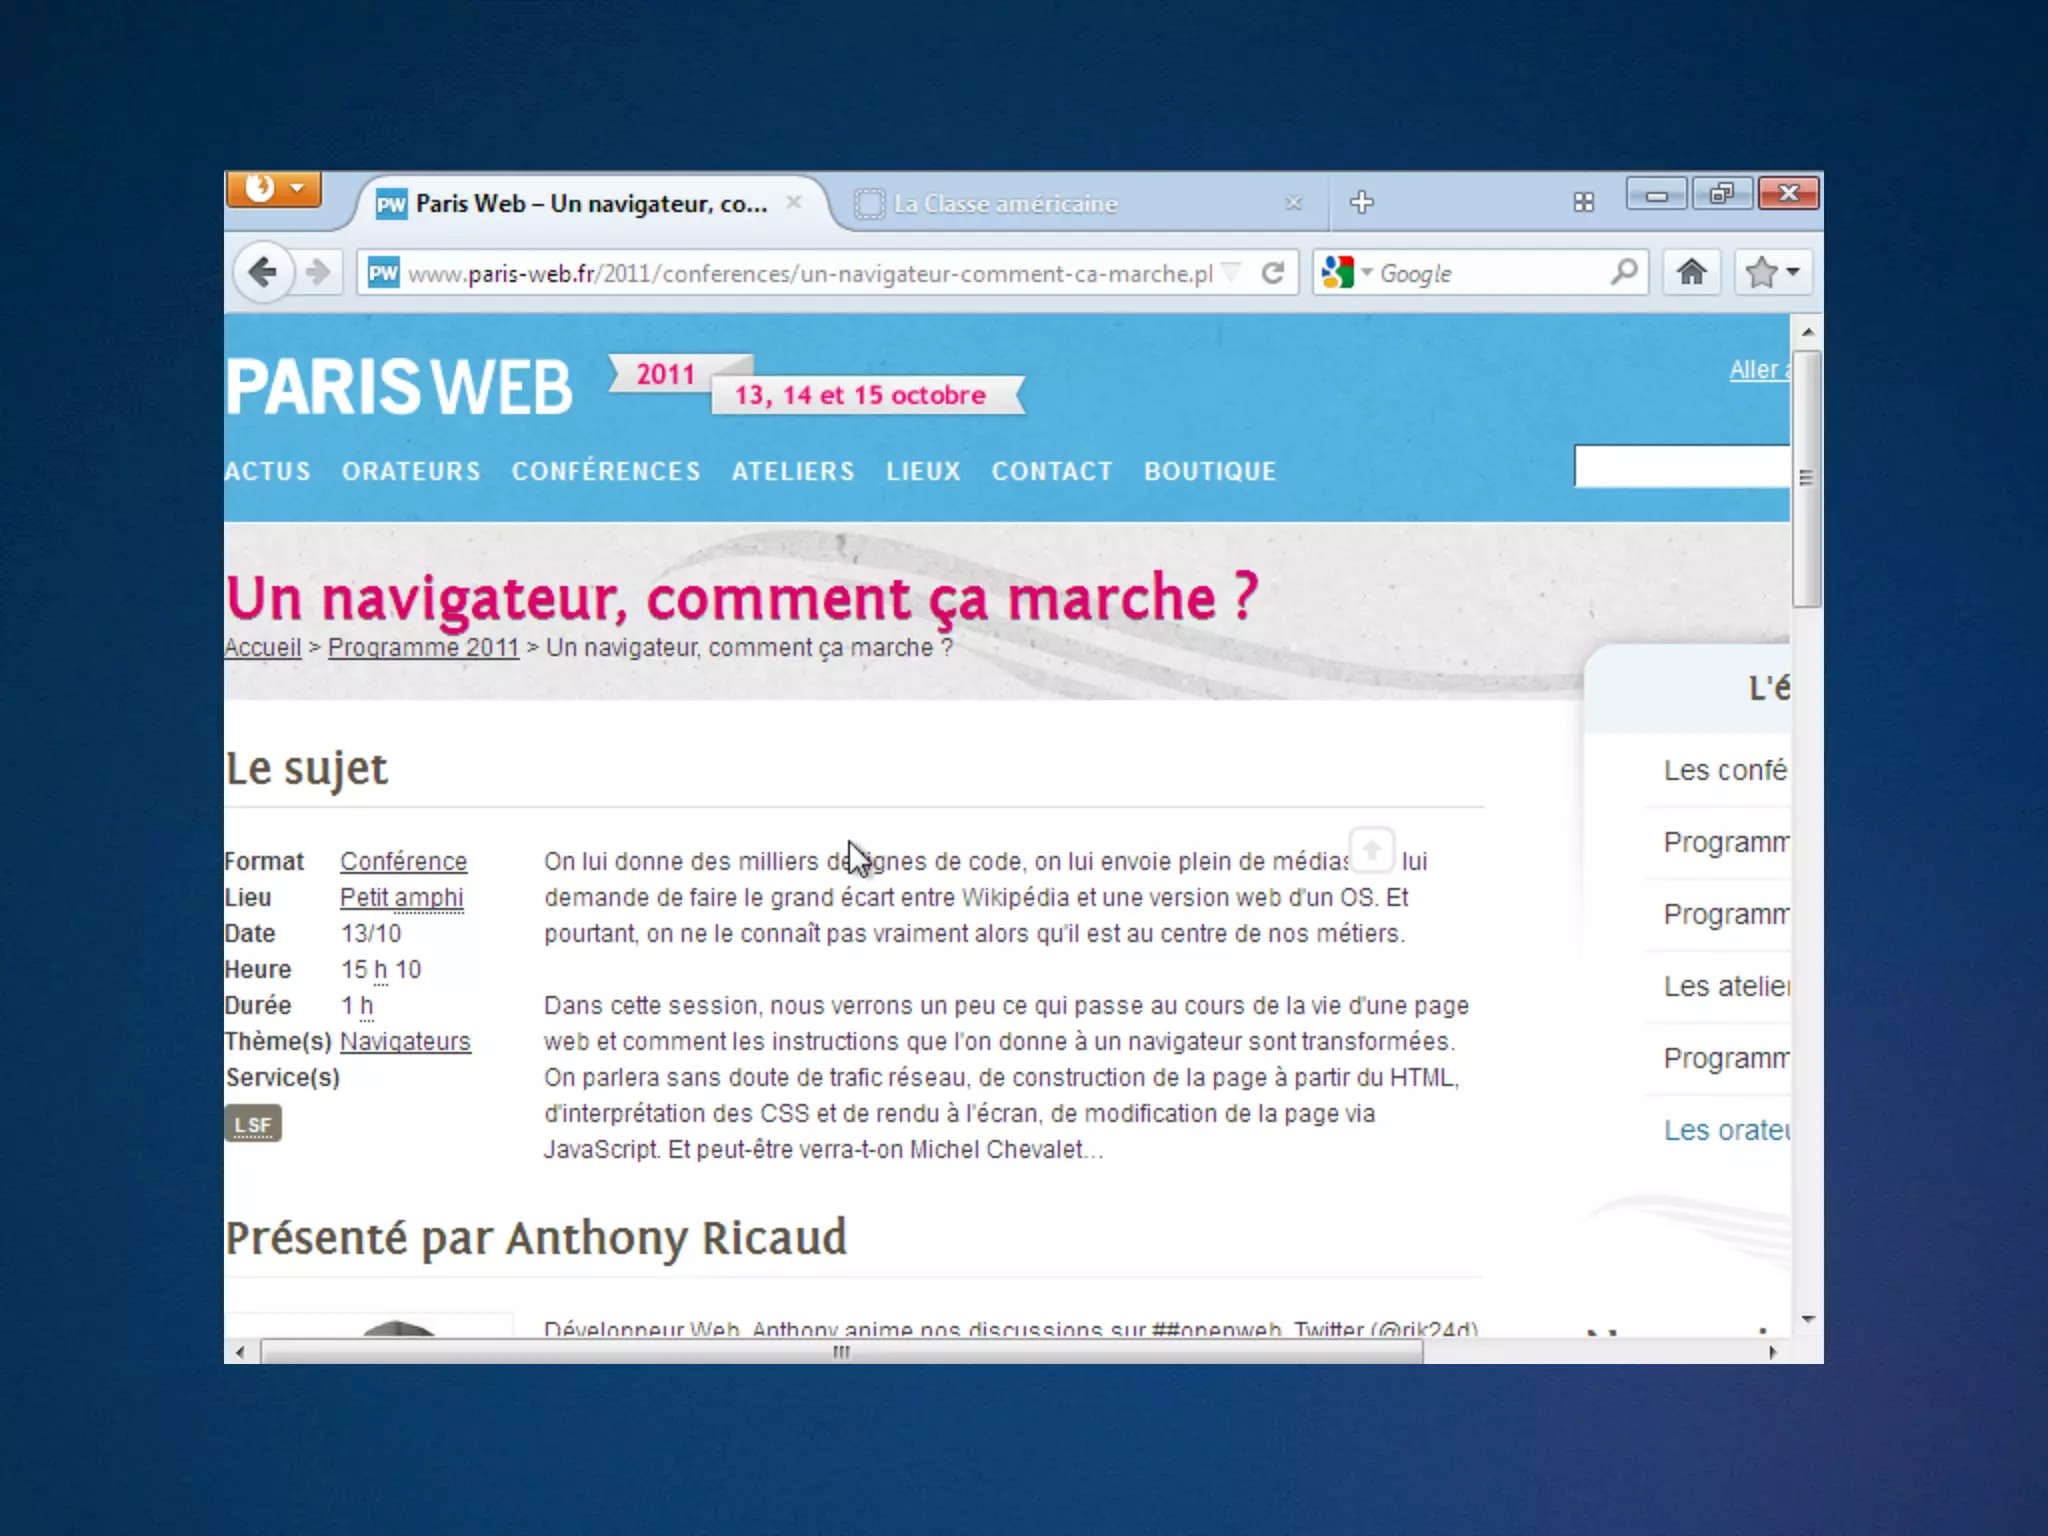The width and height of the screenshot is (2048, 1536).
Task: Open the Home page icon
Action: click(1691, 272)
